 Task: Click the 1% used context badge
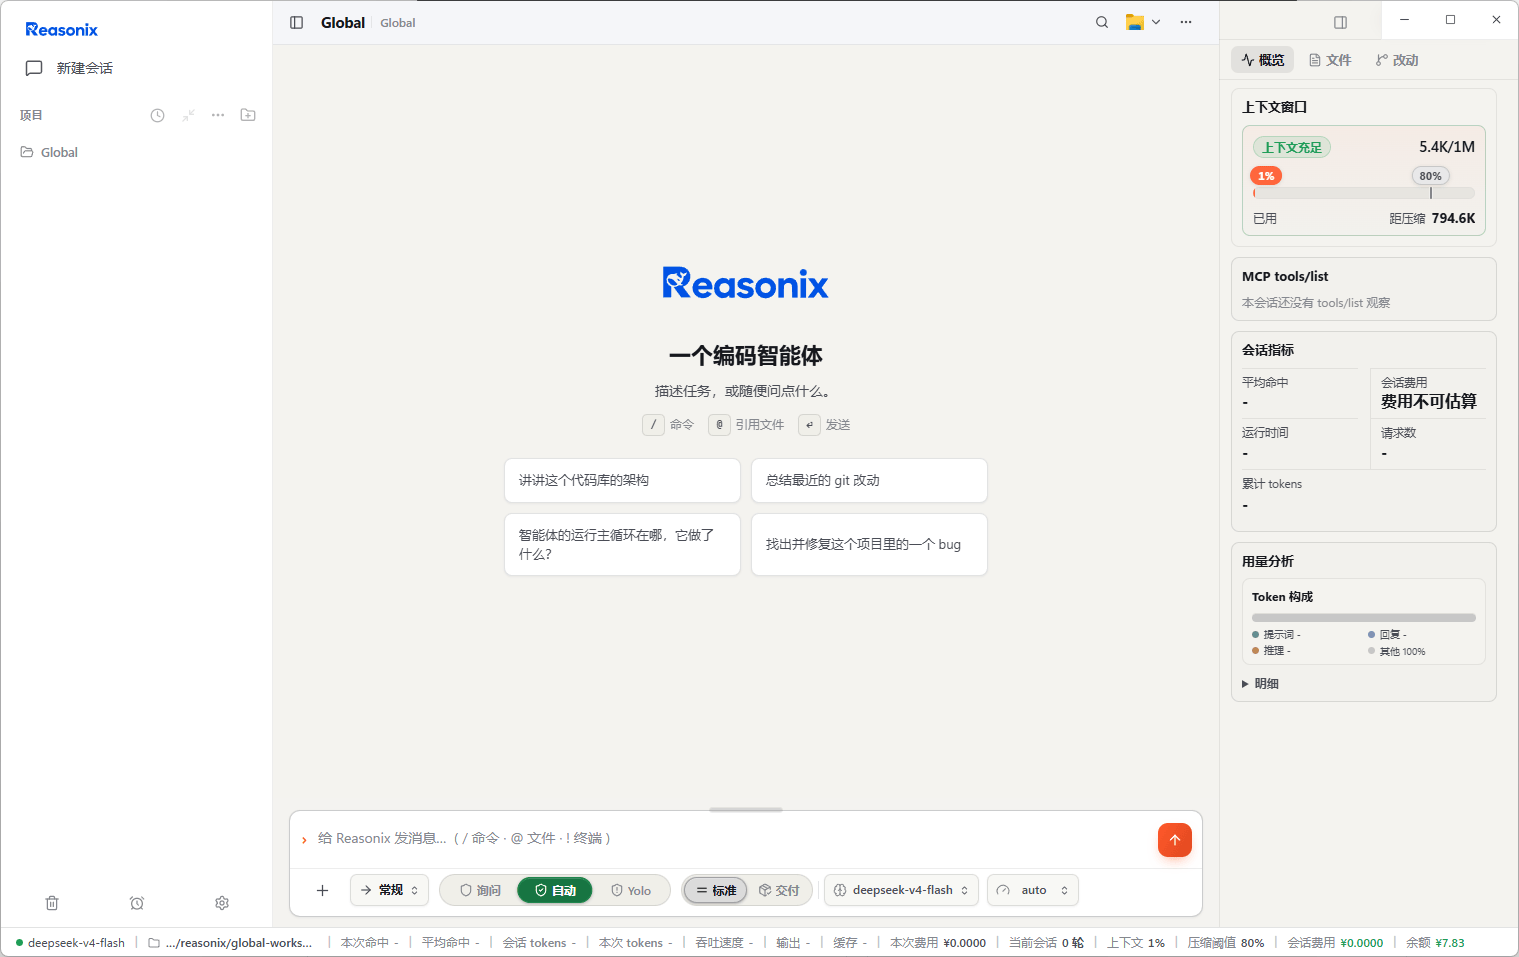[x=1266, y=176]
